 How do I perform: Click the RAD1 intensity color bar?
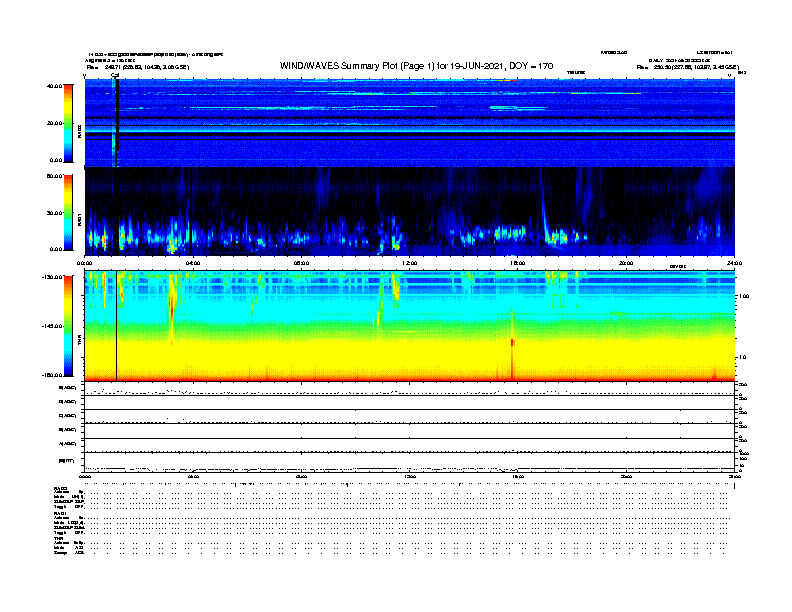[x=68, y=213]
